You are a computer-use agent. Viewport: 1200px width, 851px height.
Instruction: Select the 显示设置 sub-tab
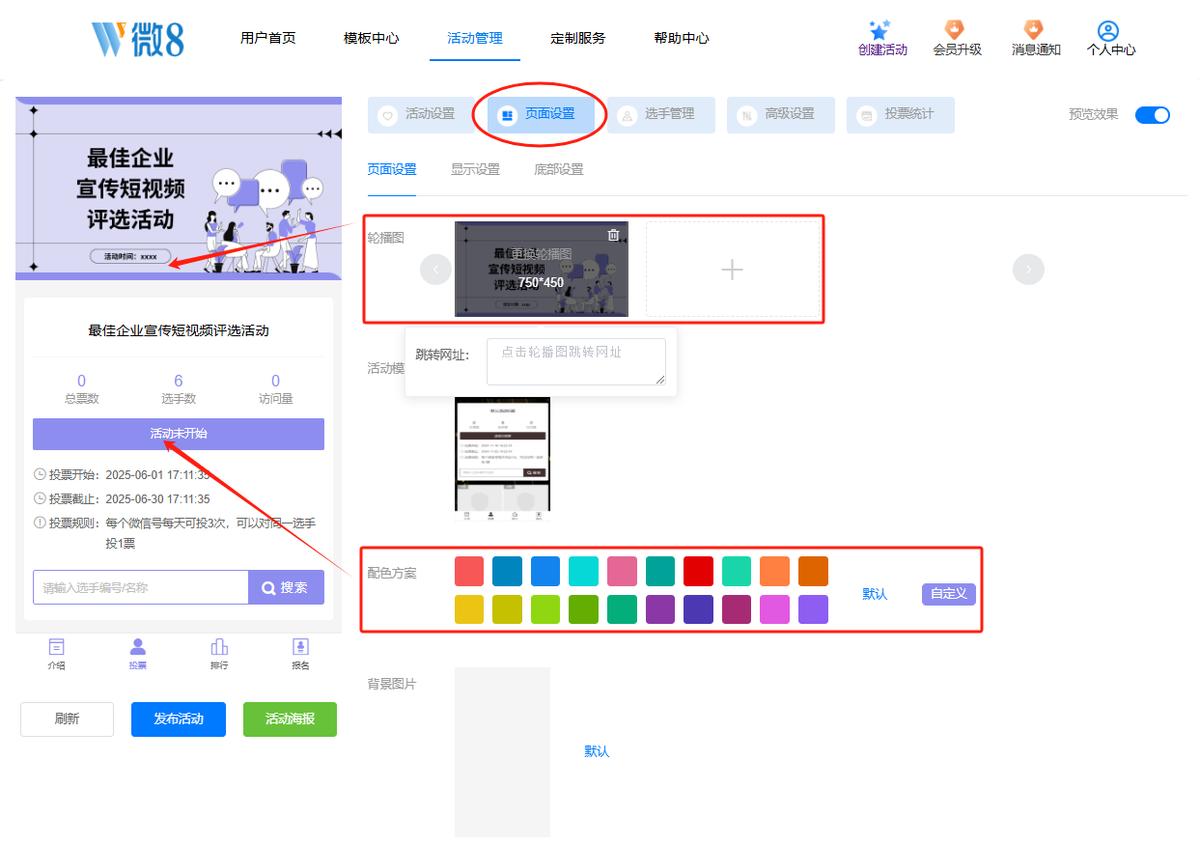(475, 169)
